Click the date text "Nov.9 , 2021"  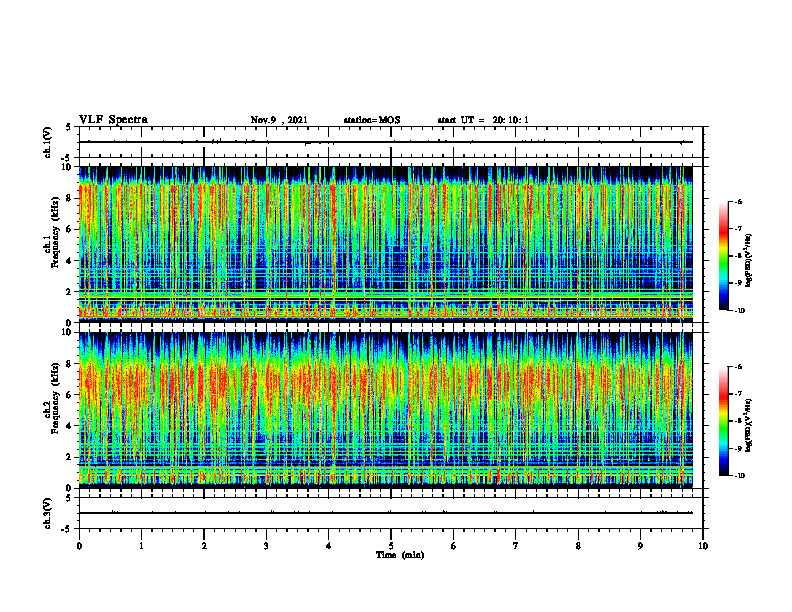pos(279,120)
